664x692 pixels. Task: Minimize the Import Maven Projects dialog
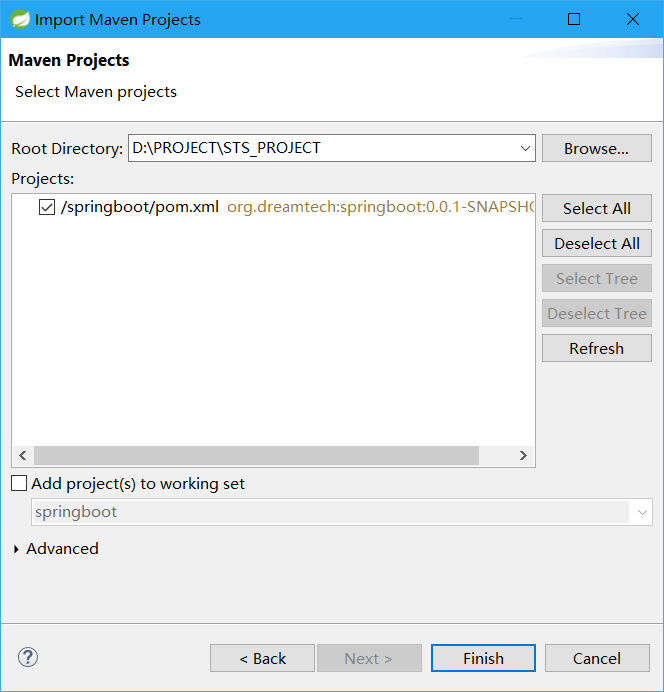tap(515, 19)
